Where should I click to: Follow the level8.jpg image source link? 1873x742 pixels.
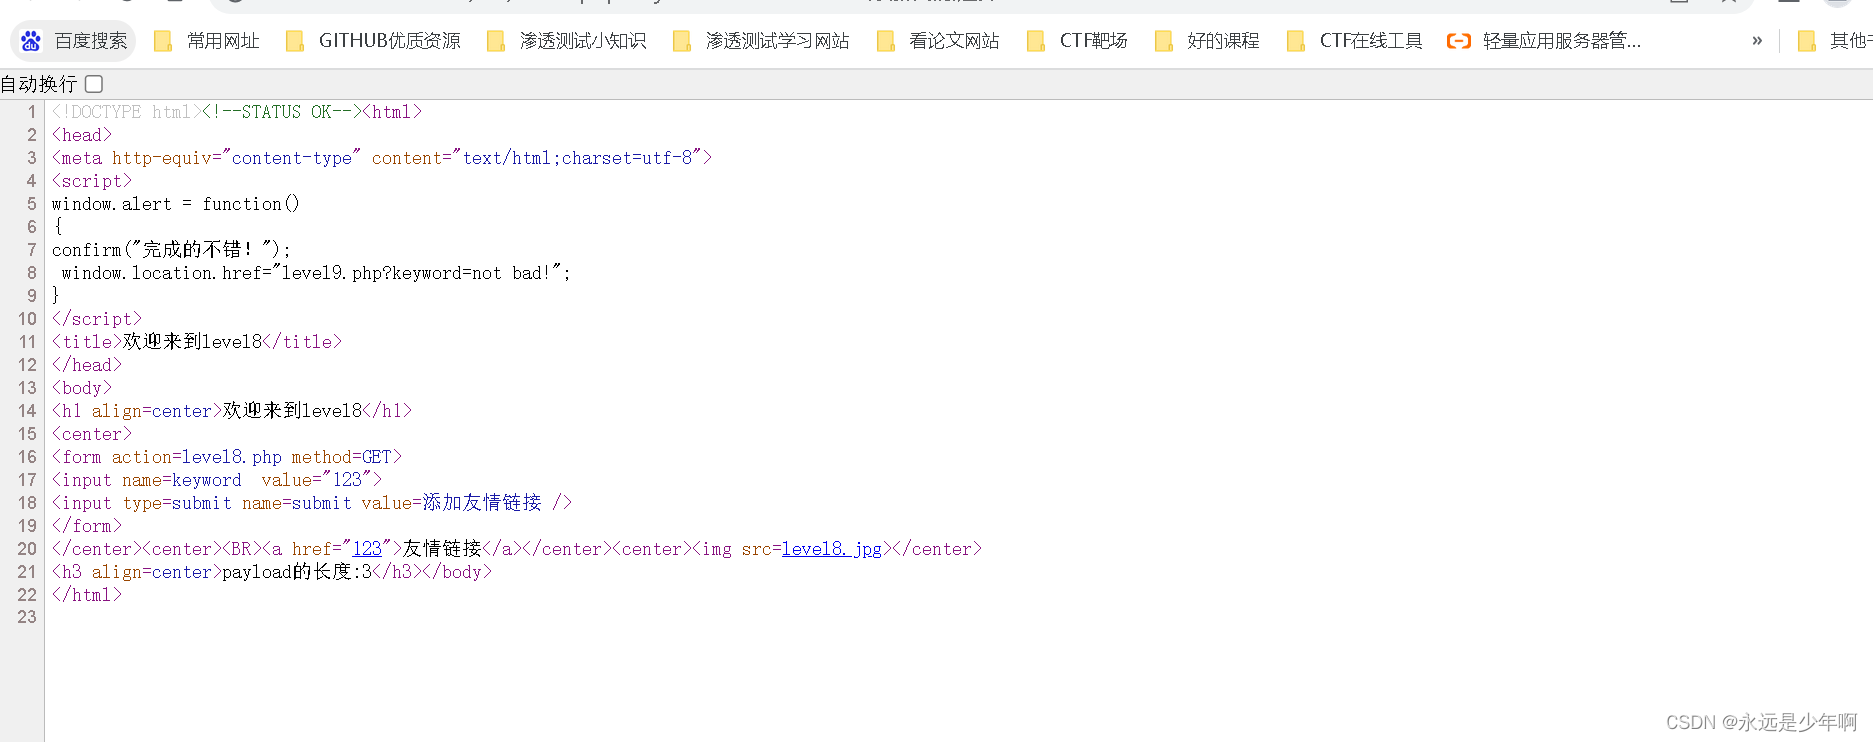pos(832,549)
